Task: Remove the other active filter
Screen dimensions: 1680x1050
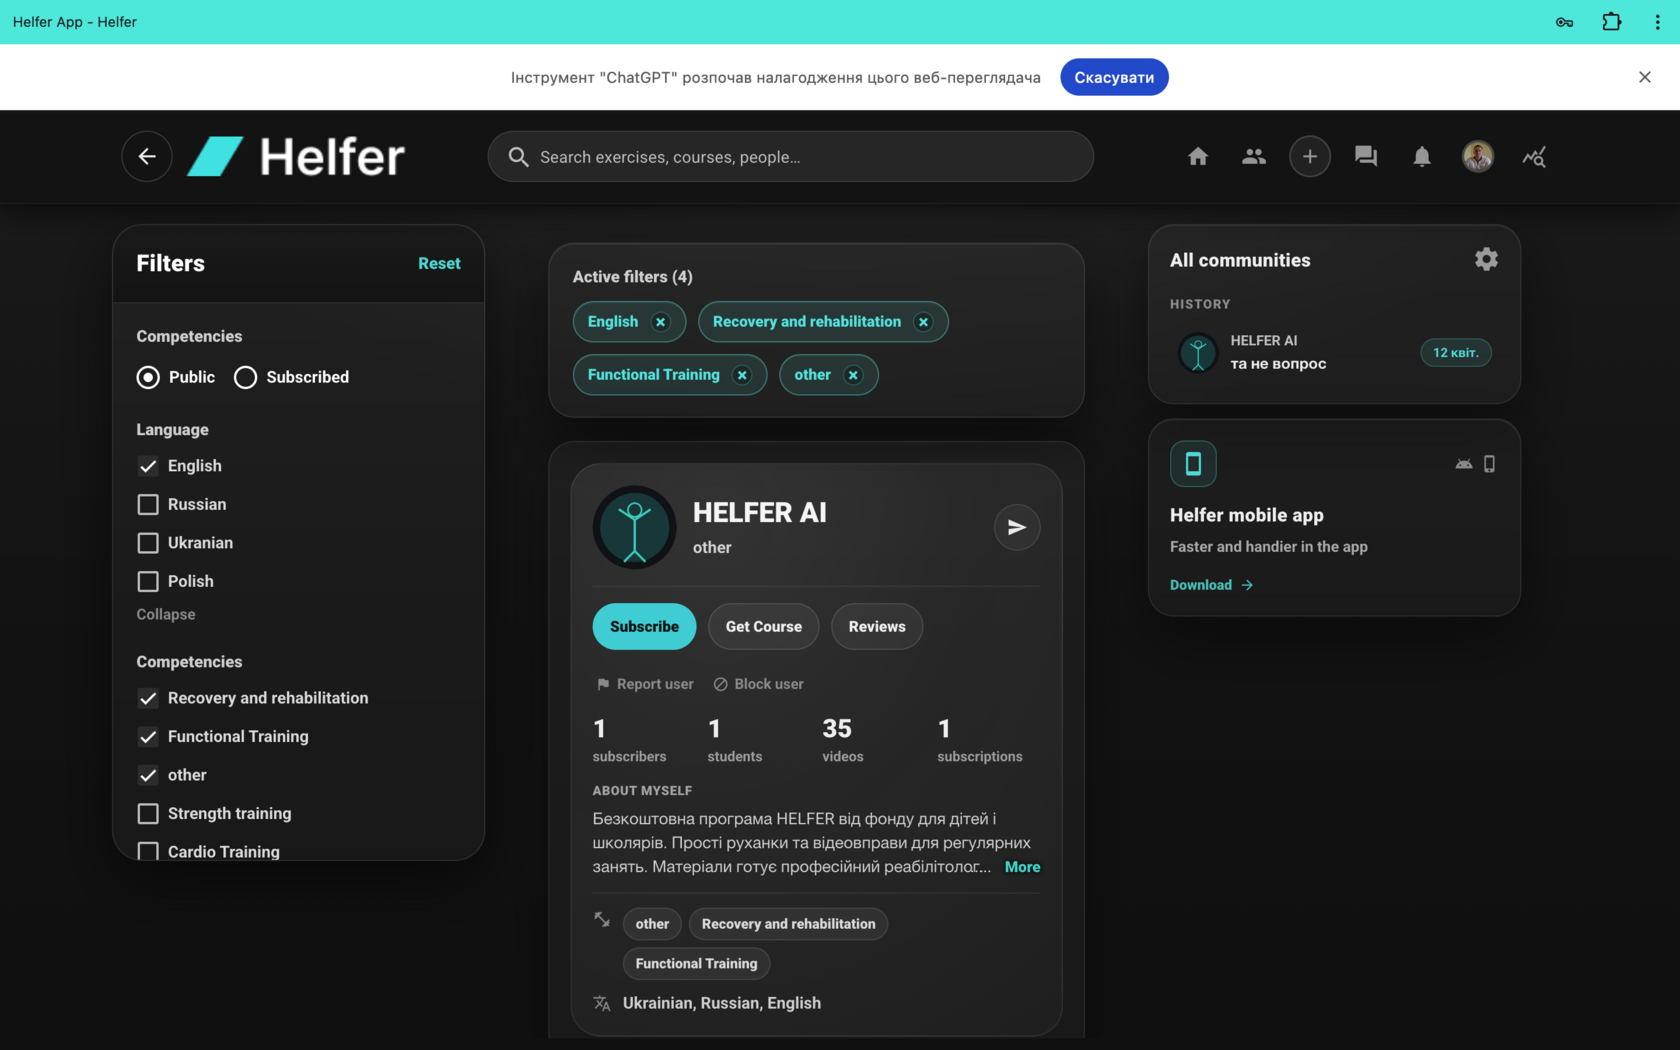Action: point(853,375)
